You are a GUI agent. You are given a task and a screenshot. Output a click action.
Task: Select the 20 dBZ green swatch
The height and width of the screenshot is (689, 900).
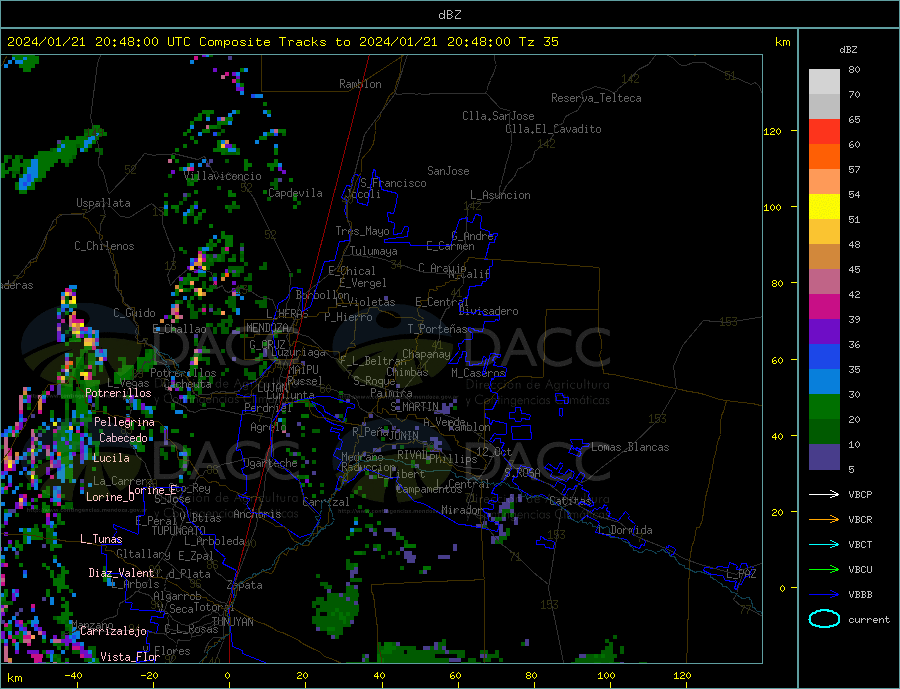click(824, 407)
